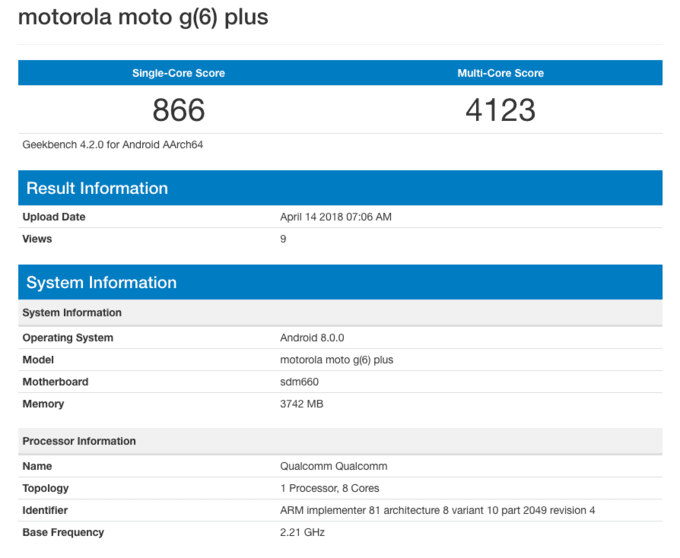Viewport: 680px width, 558px height.
Task: Click the Views count value 9
Action: tap(283, 239)
